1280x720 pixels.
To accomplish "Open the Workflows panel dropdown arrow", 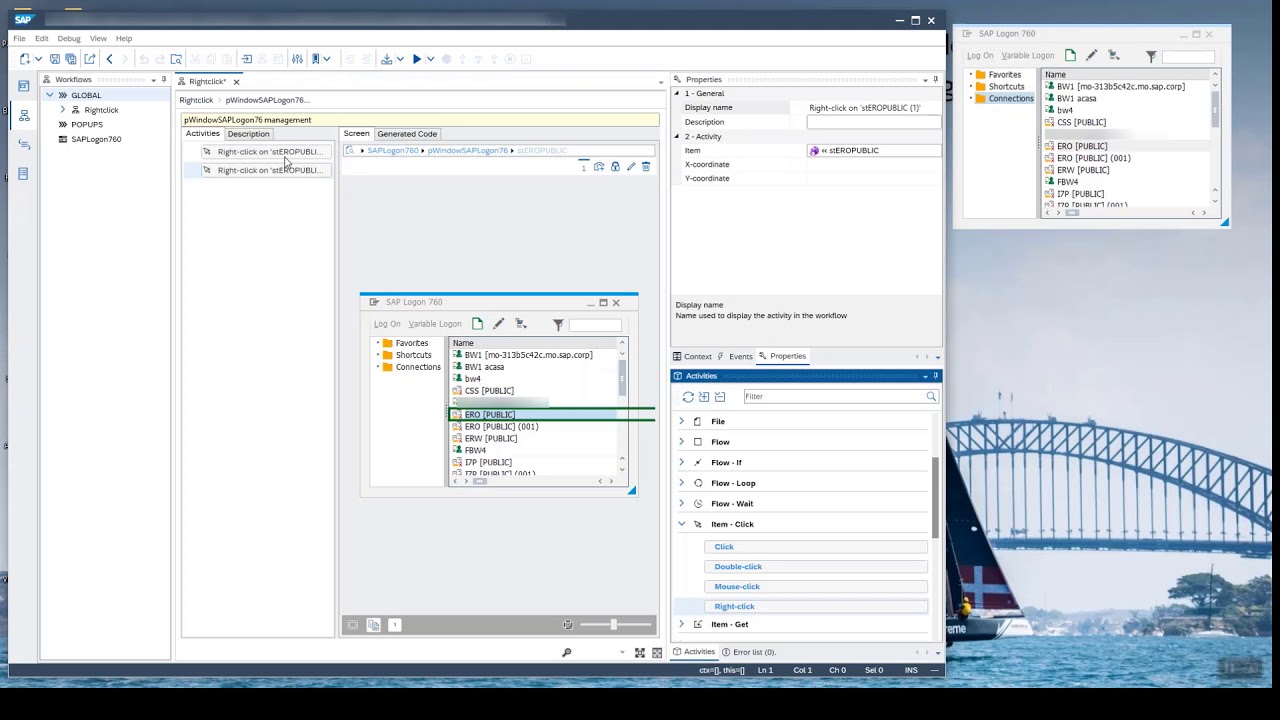I will click(x=153, y=80).
